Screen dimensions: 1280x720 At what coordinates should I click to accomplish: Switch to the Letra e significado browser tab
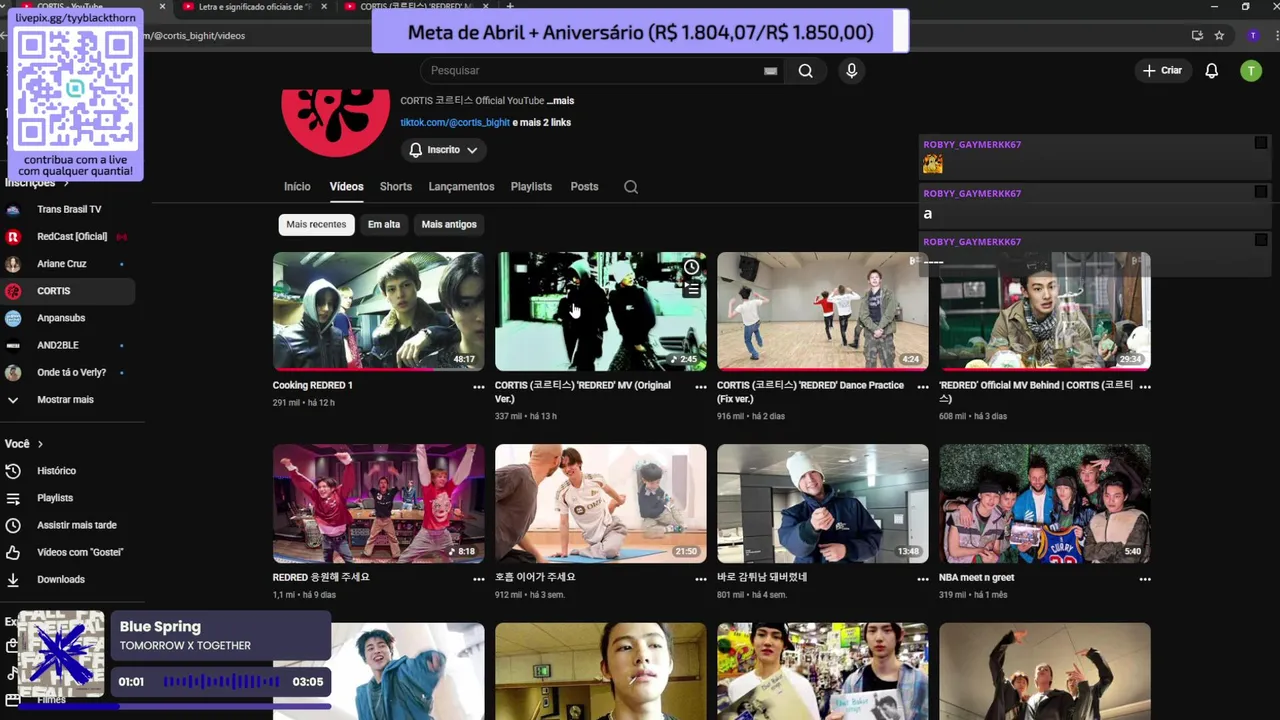point(255,7)
